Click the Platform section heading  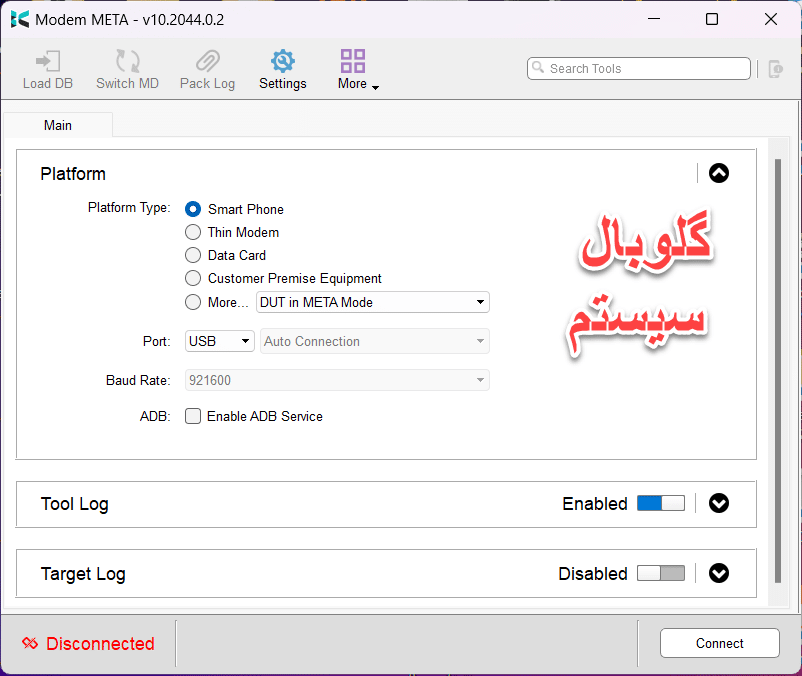point(73,174)
